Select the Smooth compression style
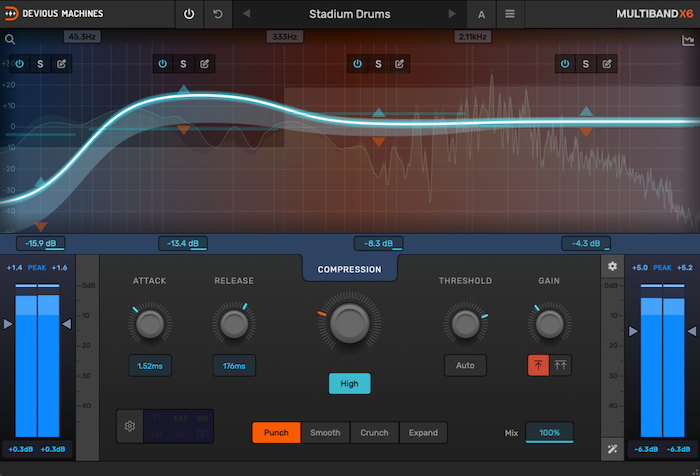700x476 pixels. [325, 432]
